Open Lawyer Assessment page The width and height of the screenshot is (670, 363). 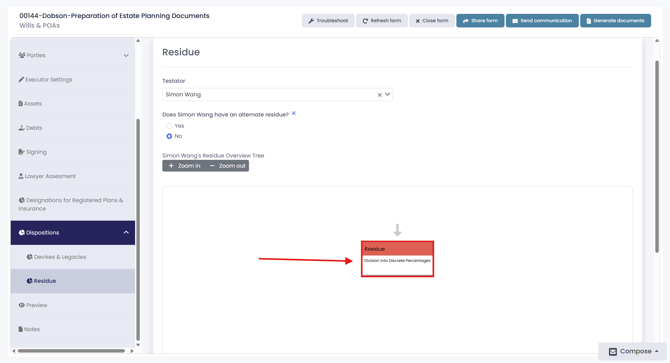(73, 176)
